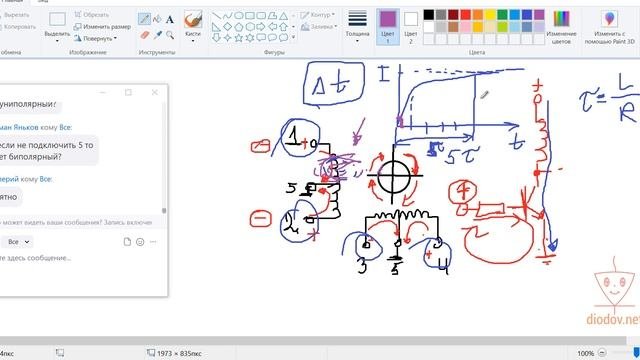Select the Color picker eyedropper tool
Image resolution: width=640 pixels, height=360 pixels.
(x=158, y=35)
